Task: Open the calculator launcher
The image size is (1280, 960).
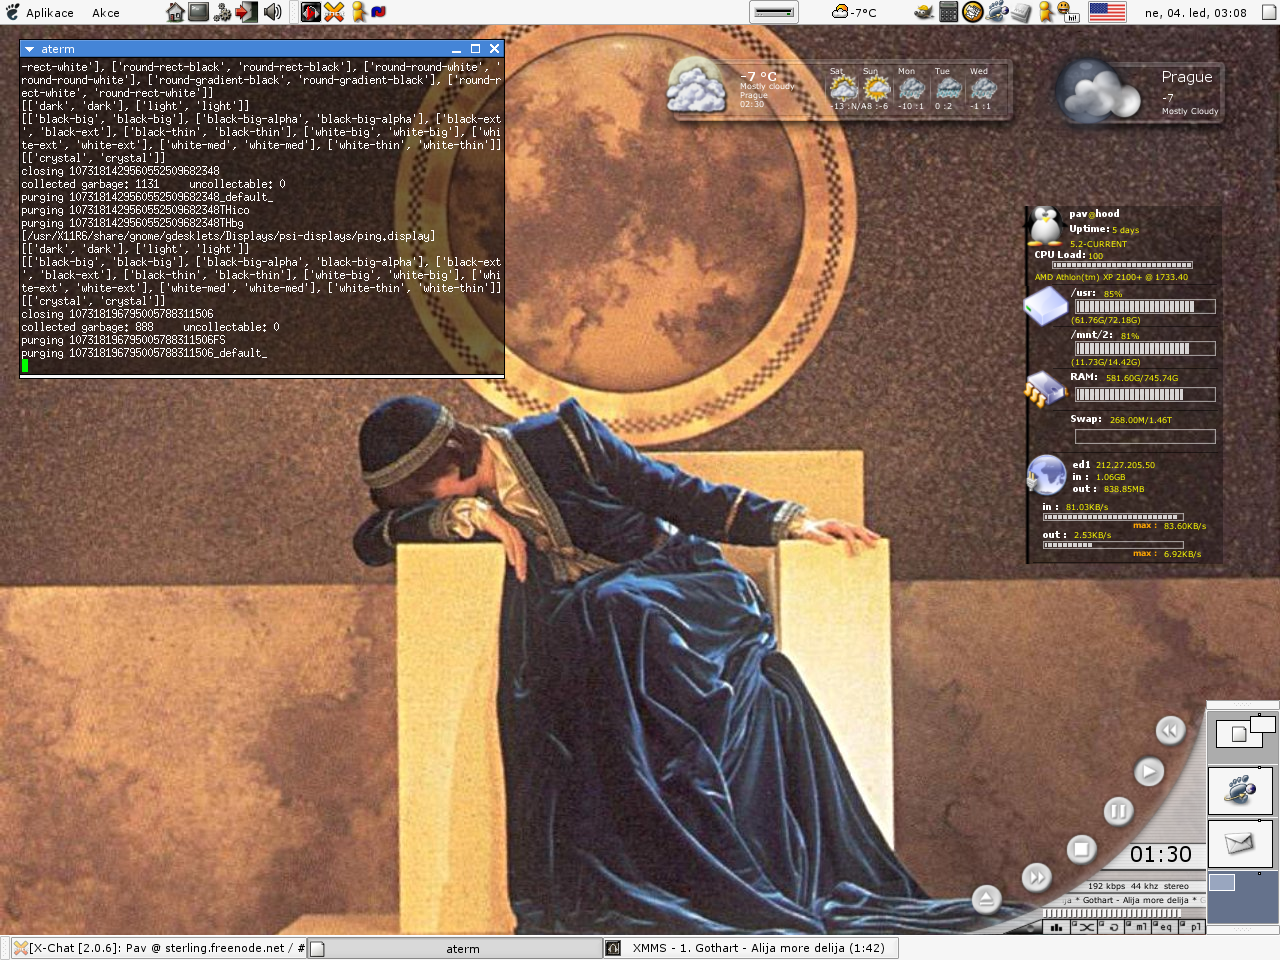Action: (x=948, y=12)
